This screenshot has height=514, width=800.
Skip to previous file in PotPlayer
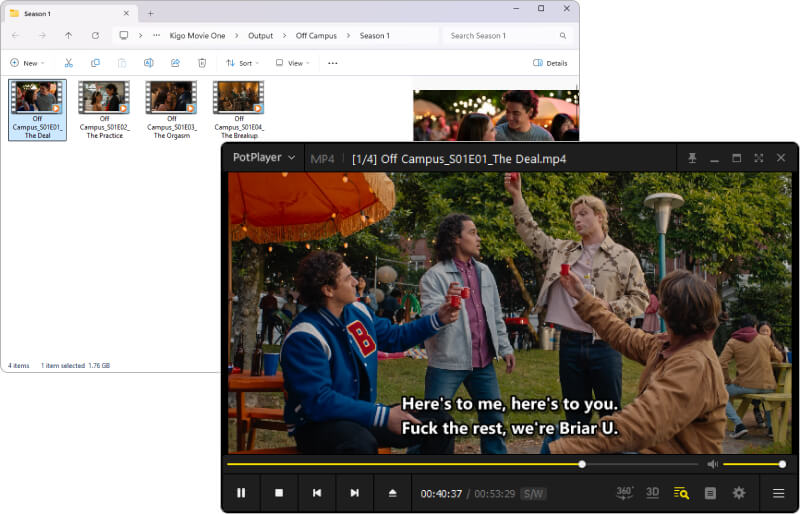[x=317, y=493]
